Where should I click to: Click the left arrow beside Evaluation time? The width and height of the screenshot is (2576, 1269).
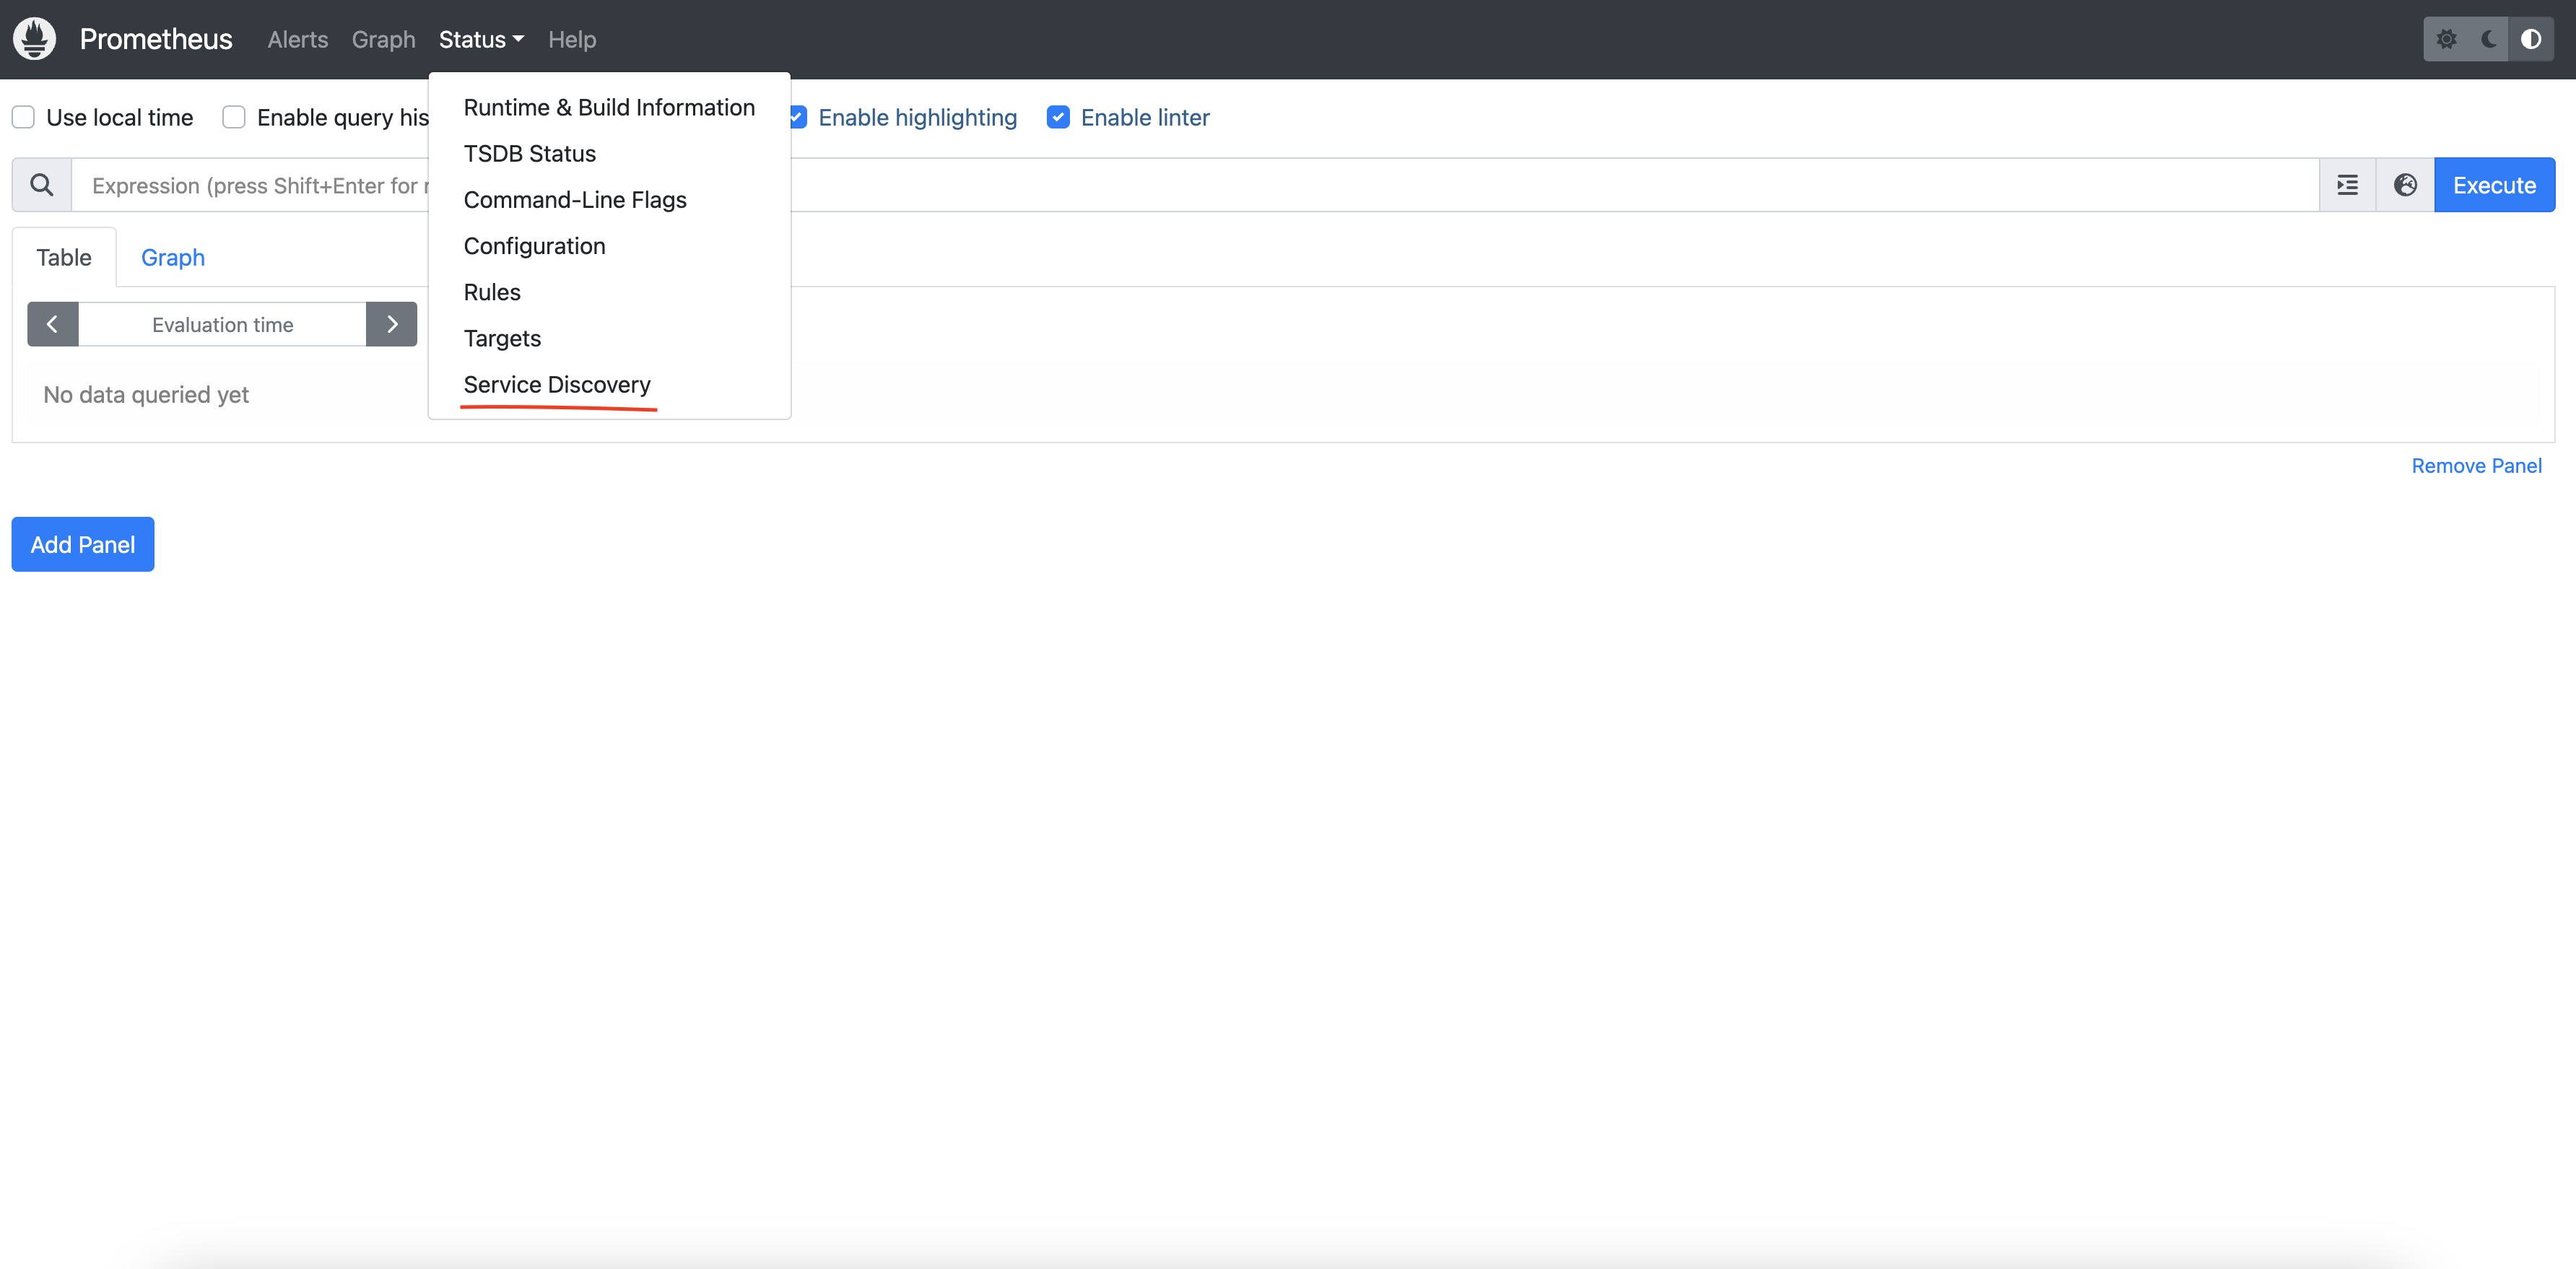(52, 323)
